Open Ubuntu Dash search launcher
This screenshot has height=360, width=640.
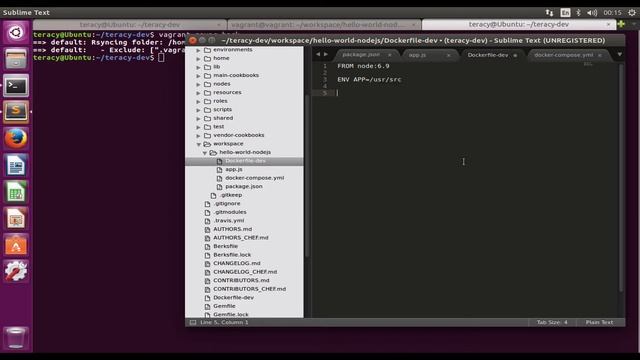[16, 32]
